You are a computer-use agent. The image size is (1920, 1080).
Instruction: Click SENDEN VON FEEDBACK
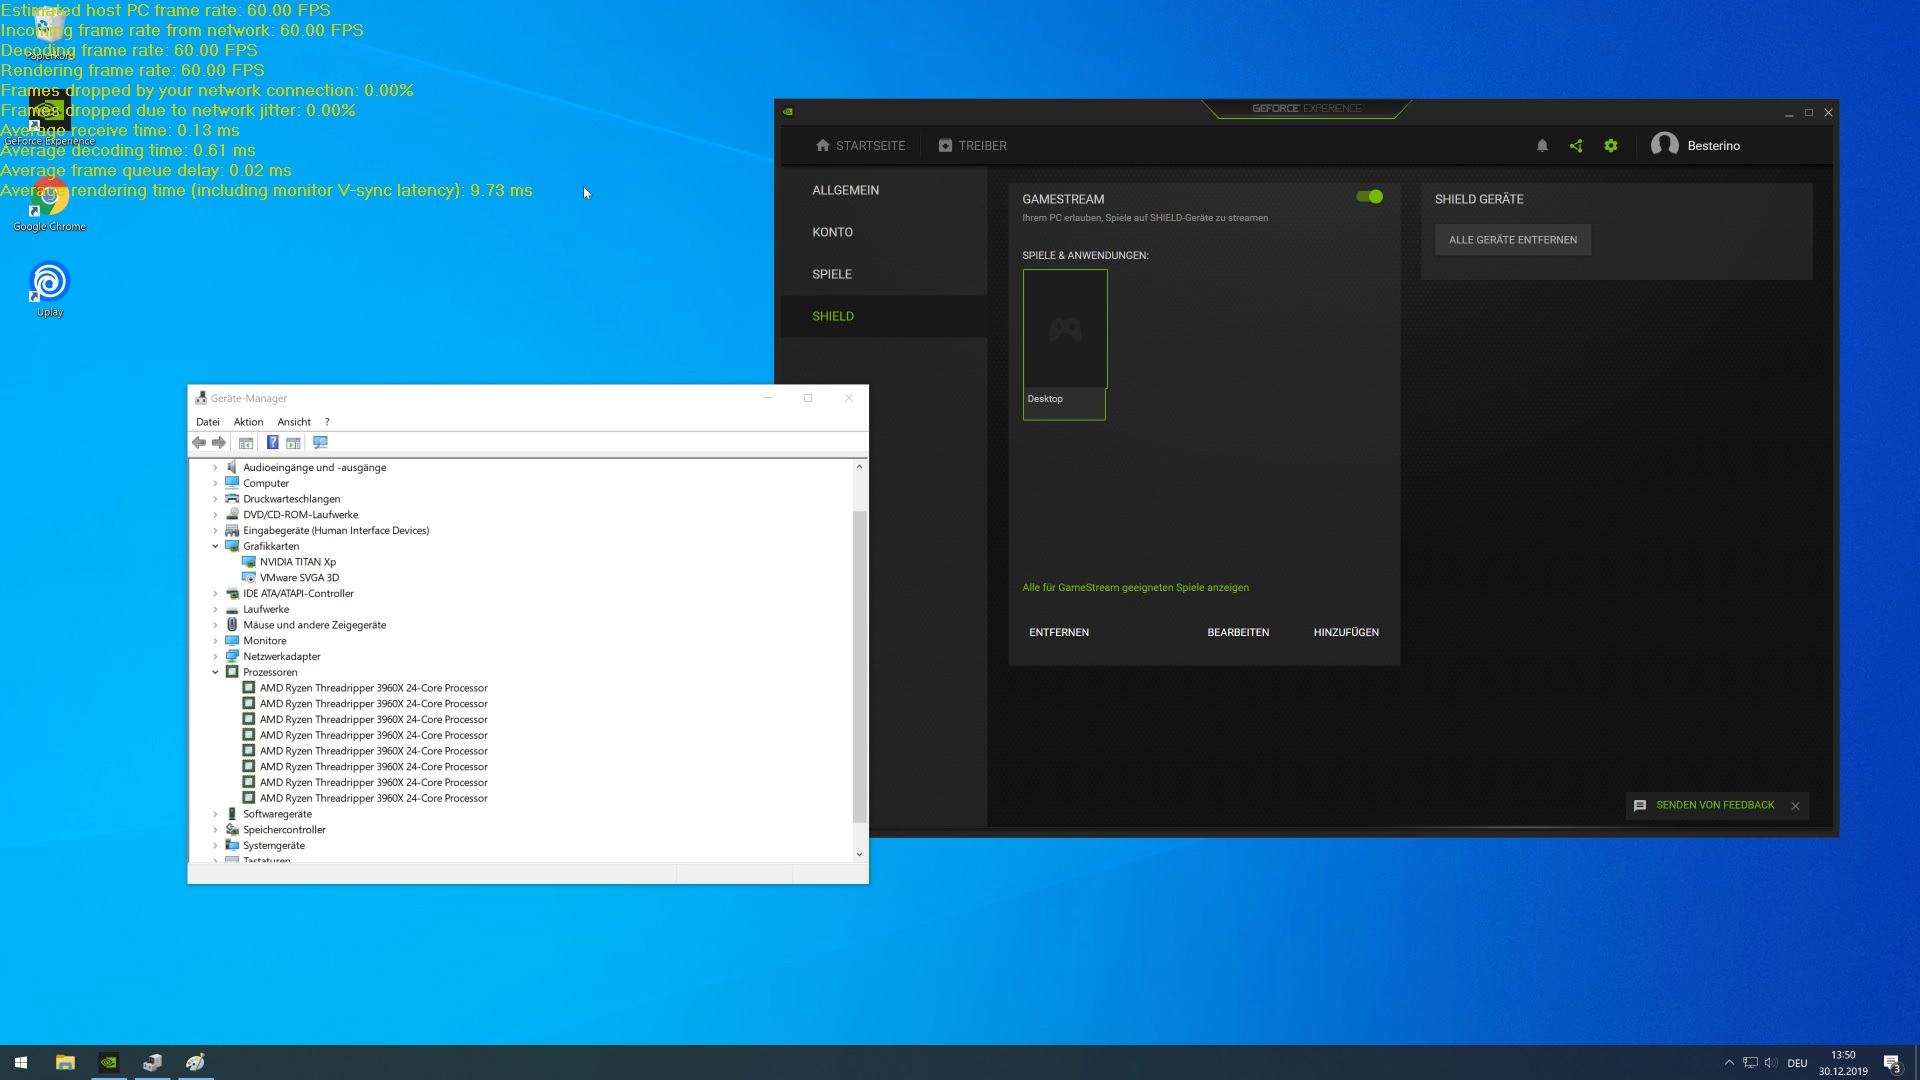(1714, 805)
